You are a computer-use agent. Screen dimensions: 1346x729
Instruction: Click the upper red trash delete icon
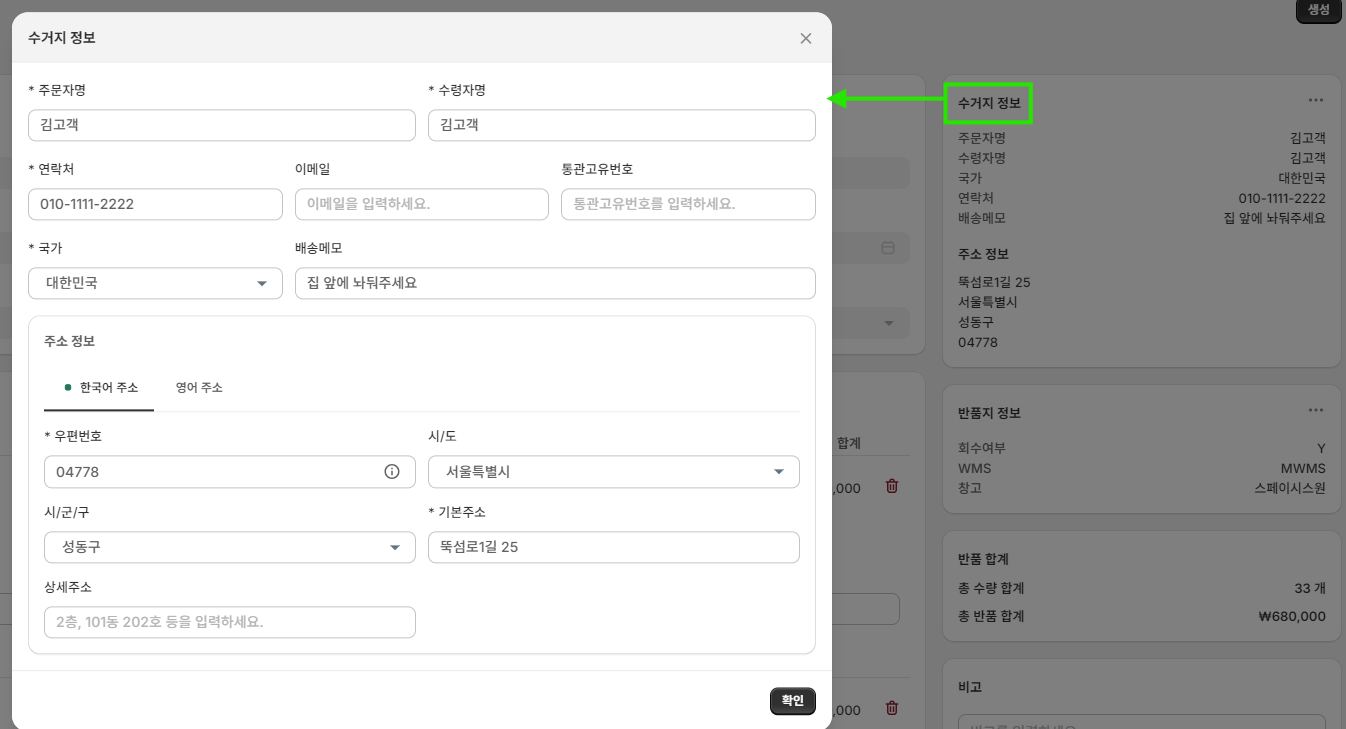coord(892,486)
